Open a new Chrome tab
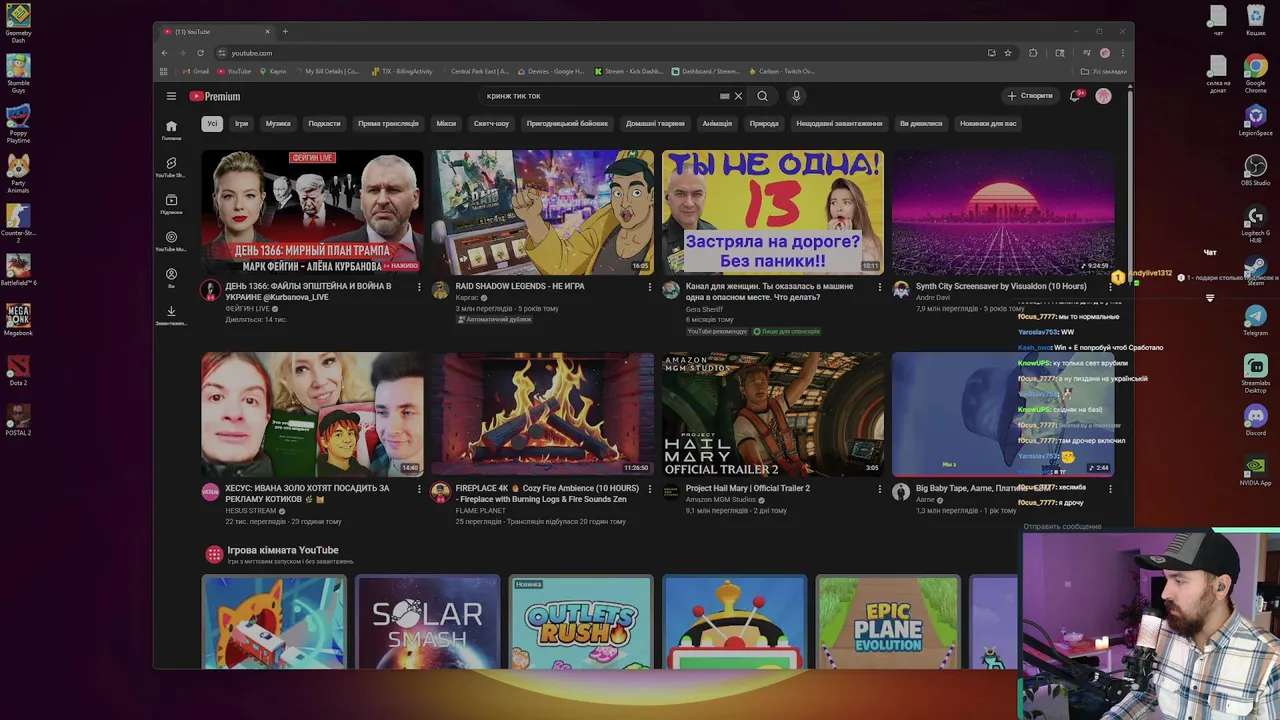 (x=285, y=31)
